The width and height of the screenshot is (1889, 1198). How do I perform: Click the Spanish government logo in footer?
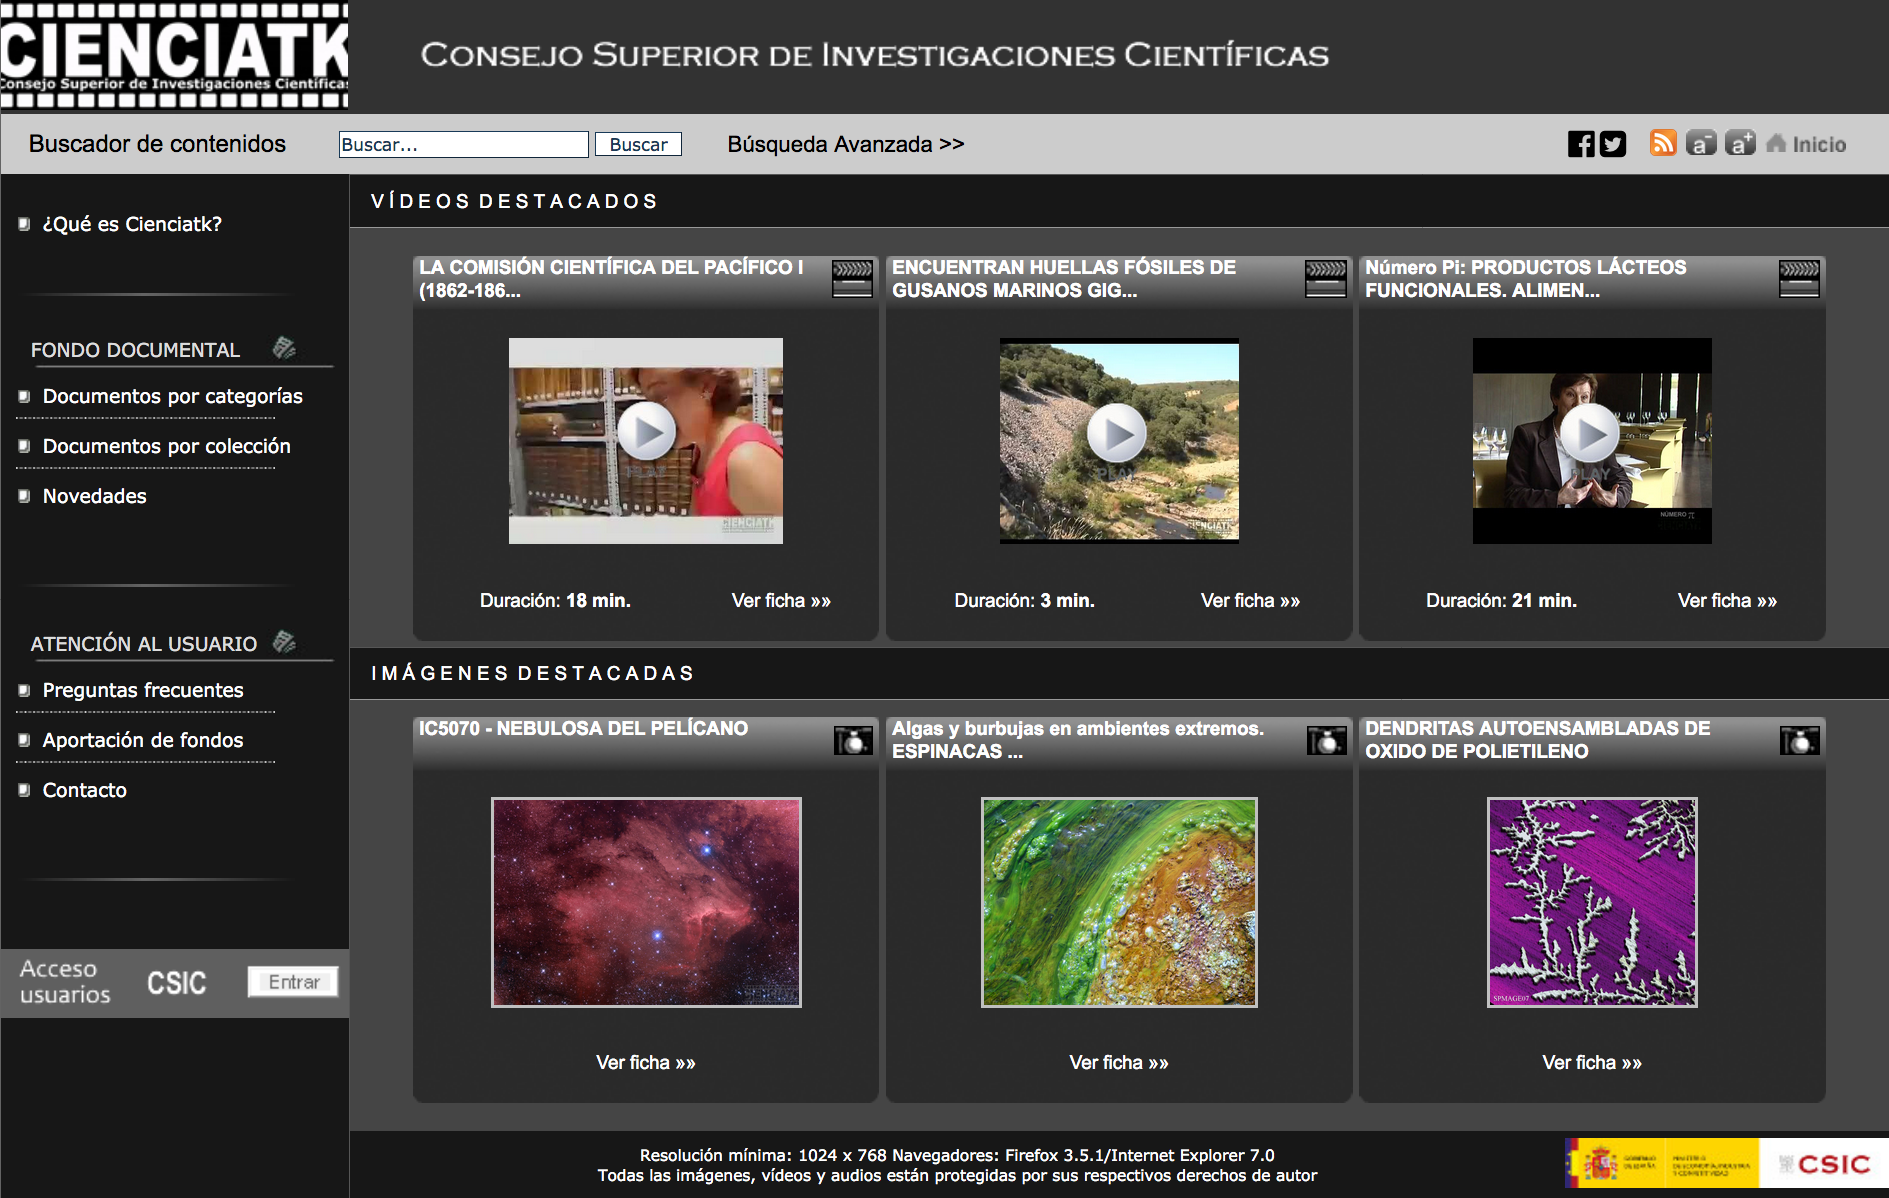click(1662, 1164)
